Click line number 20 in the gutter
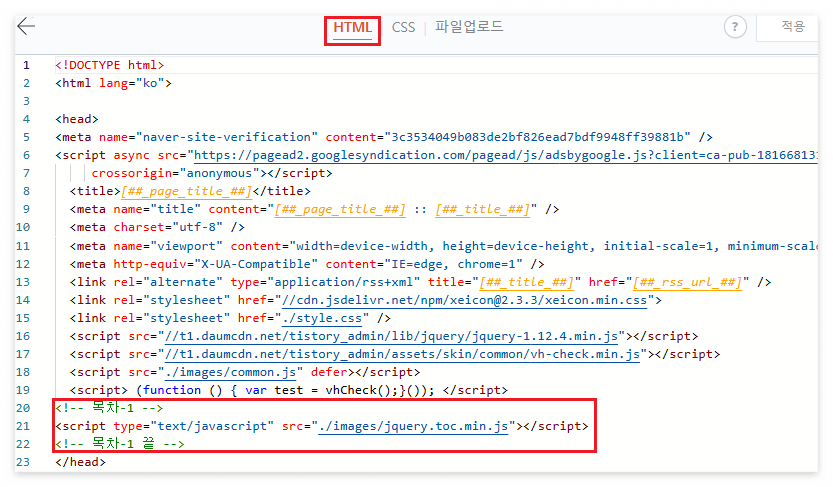833x487 pixels. pos(23,408)
